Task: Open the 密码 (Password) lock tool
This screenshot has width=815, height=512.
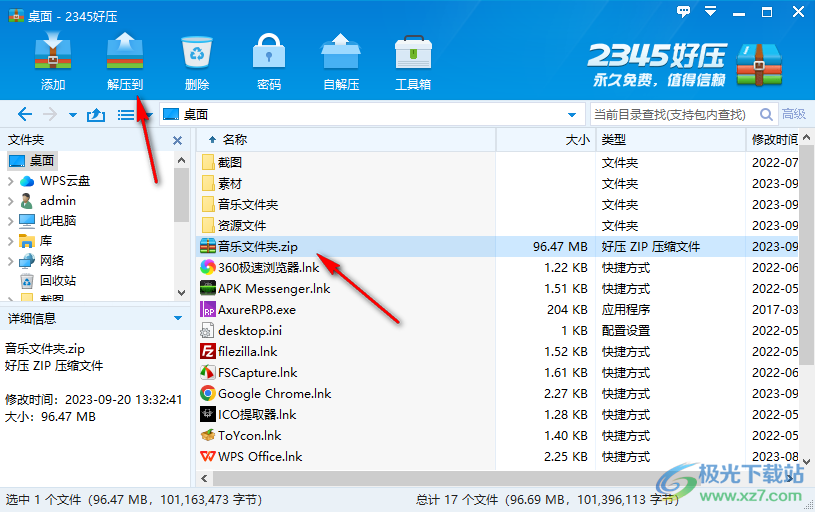Action: coord(269,51)
